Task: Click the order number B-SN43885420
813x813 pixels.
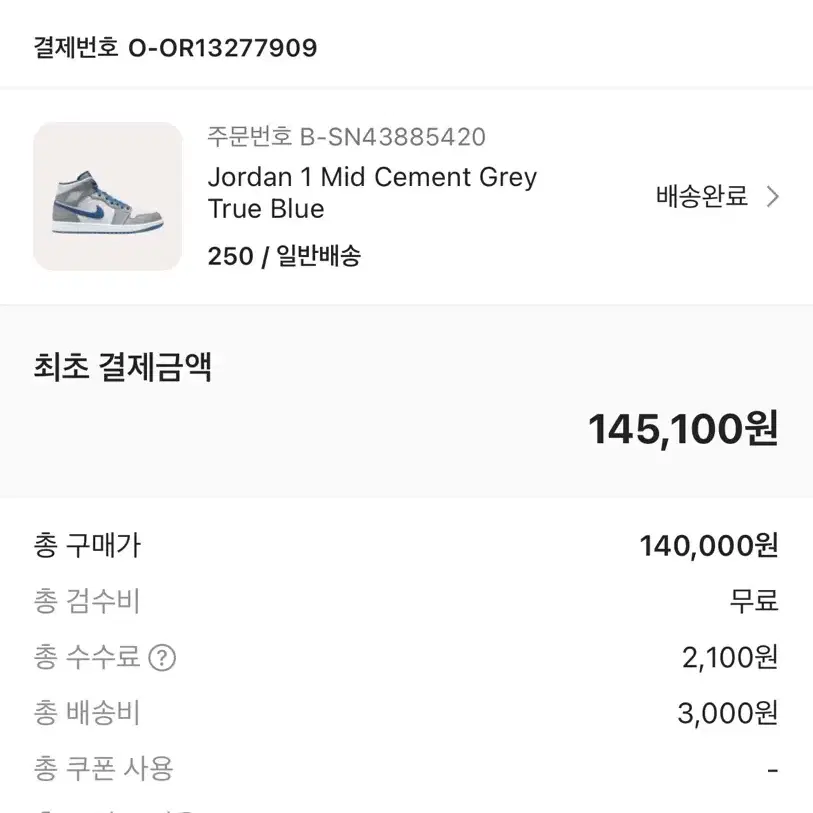Action: [x=393, y=137]
